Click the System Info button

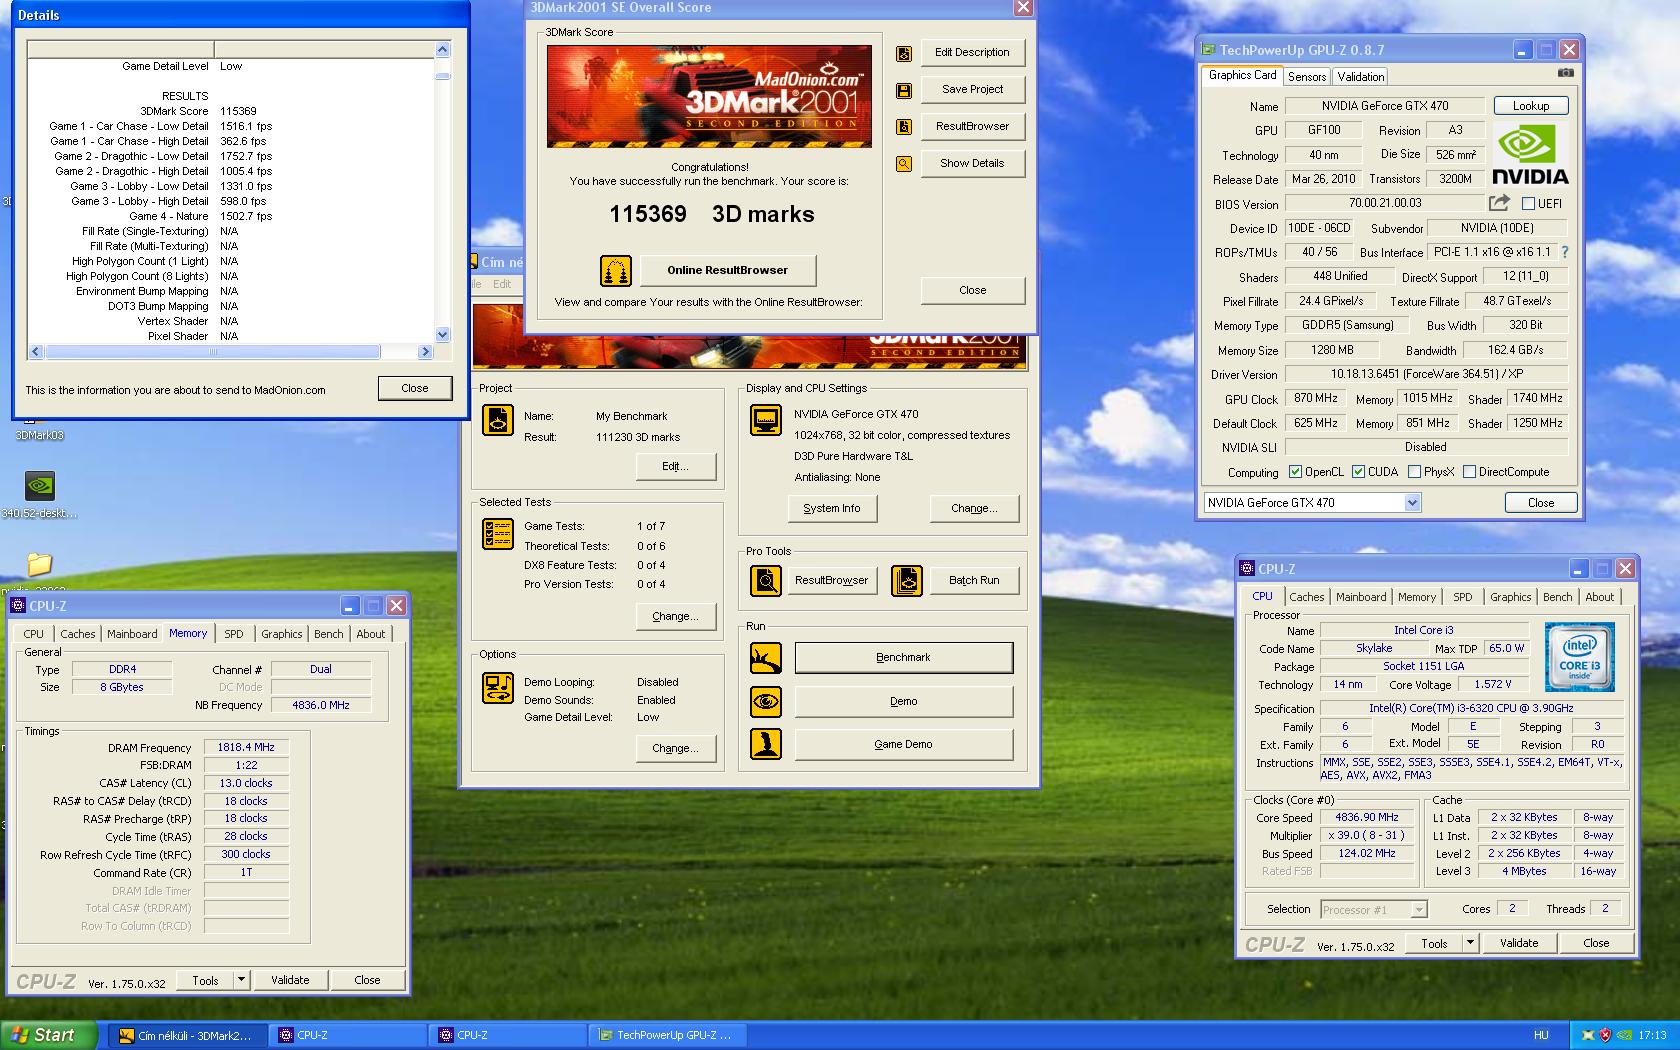point(832,508)
